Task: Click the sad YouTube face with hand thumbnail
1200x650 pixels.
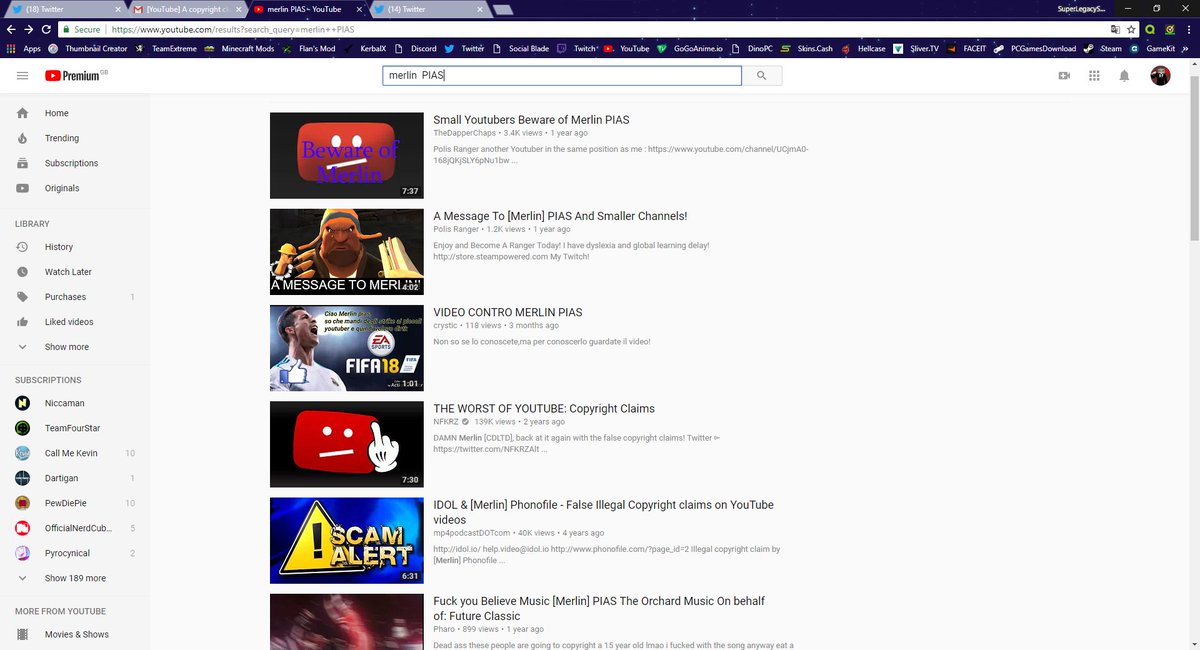Action: tap(347, 444)
